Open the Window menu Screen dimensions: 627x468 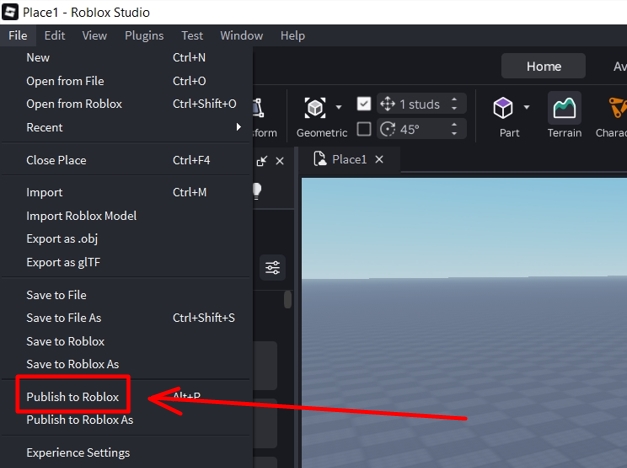[x=242, y=36]
